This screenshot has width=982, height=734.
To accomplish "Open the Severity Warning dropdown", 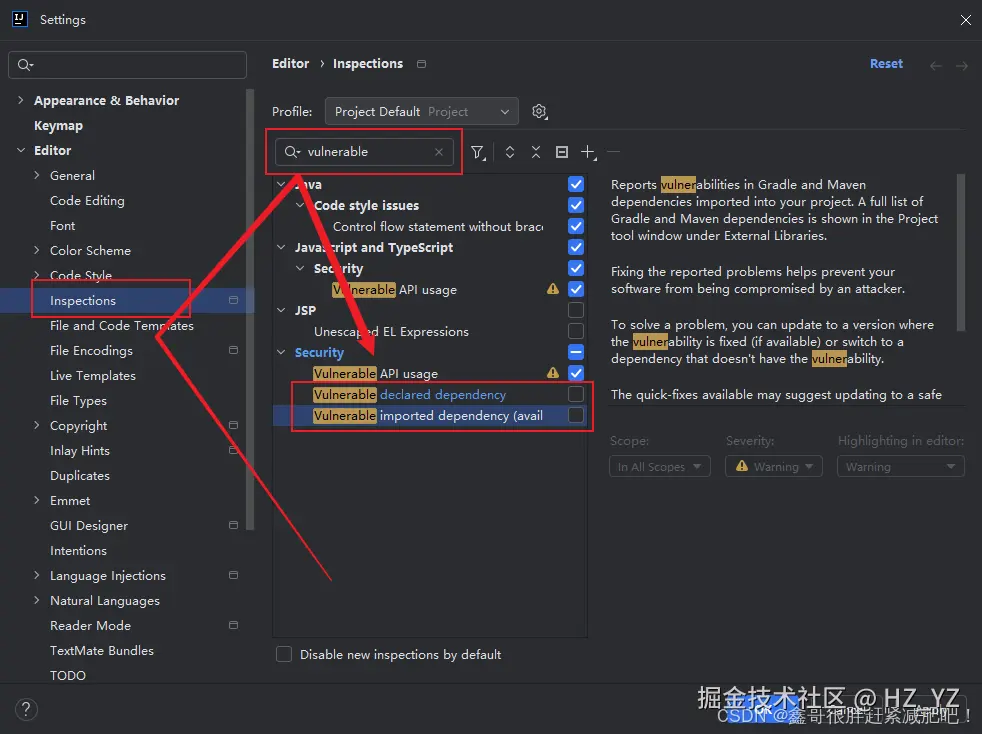I will 773,467.
